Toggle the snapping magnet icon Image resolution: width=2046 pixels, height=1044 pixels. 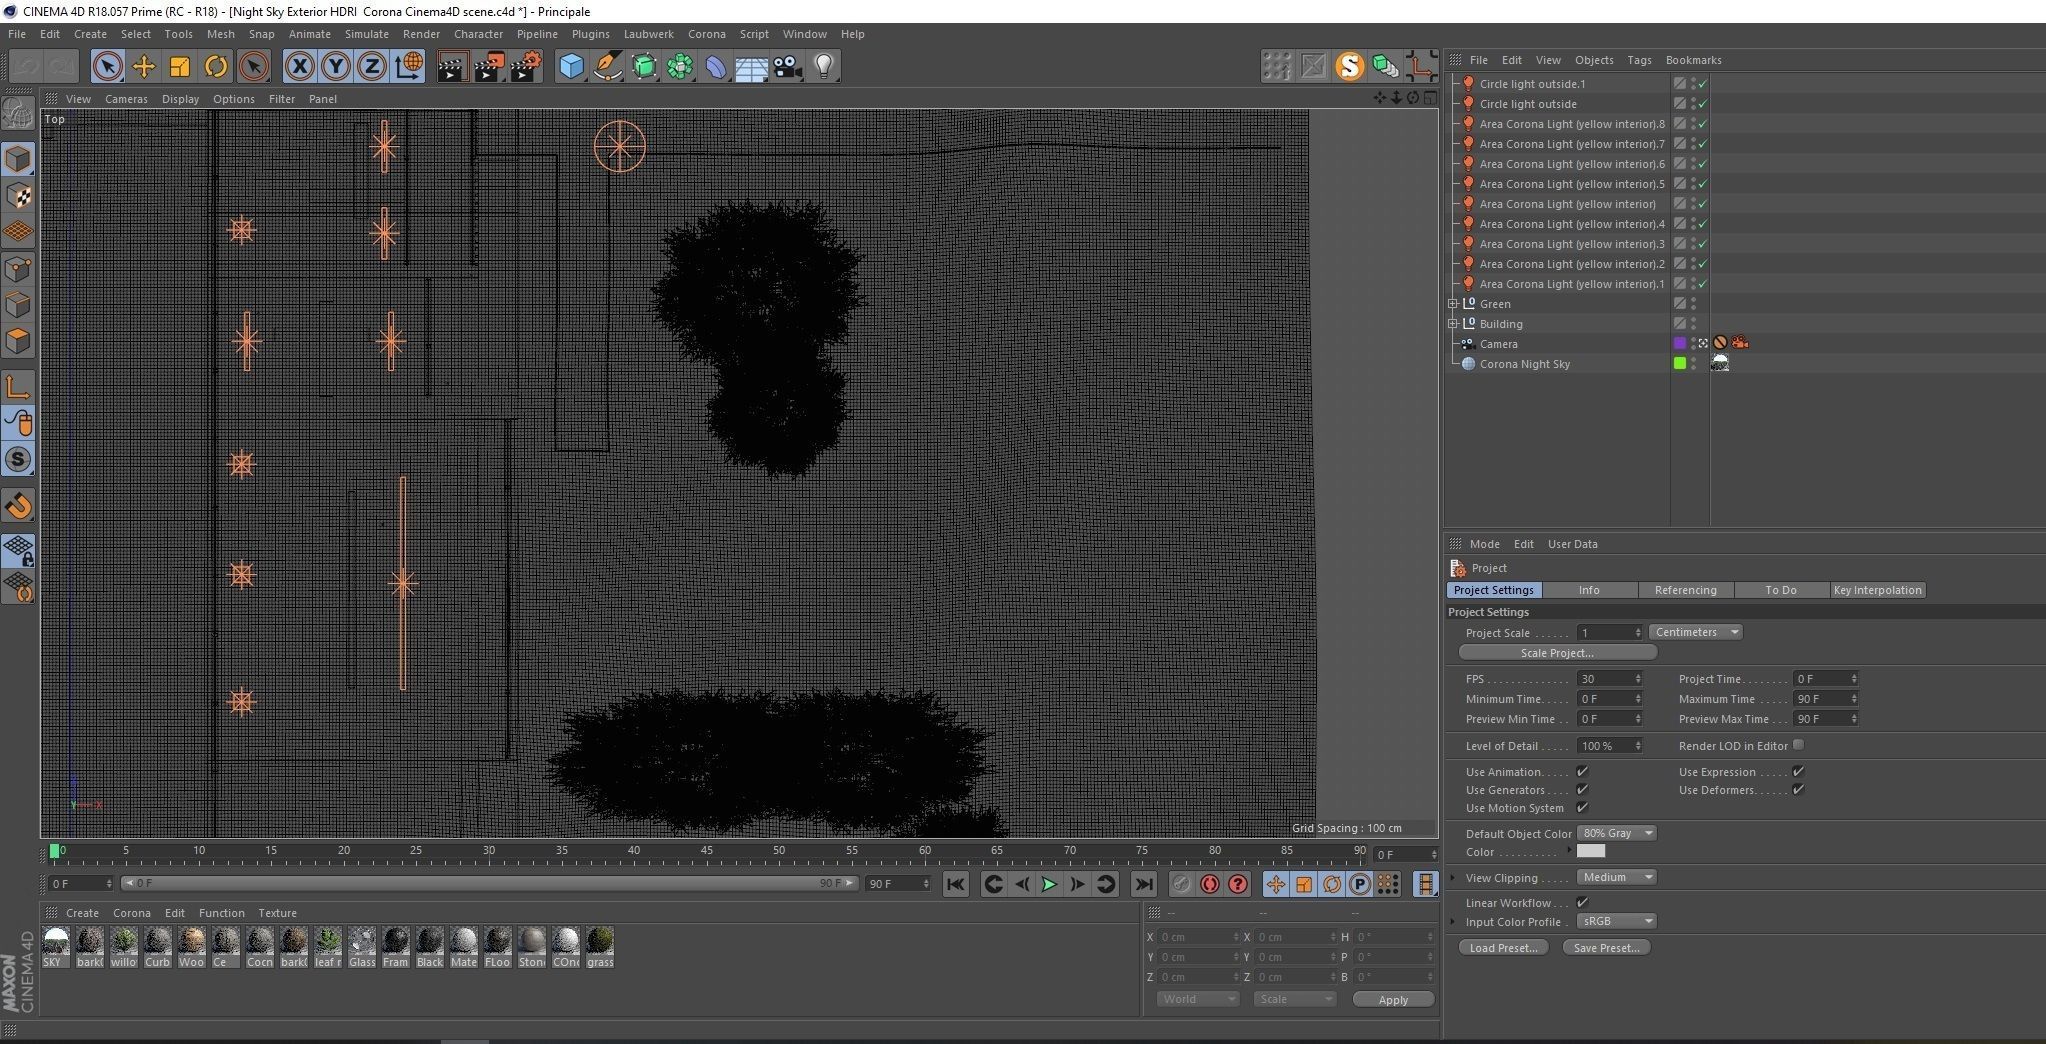click(x=18, y=505)
